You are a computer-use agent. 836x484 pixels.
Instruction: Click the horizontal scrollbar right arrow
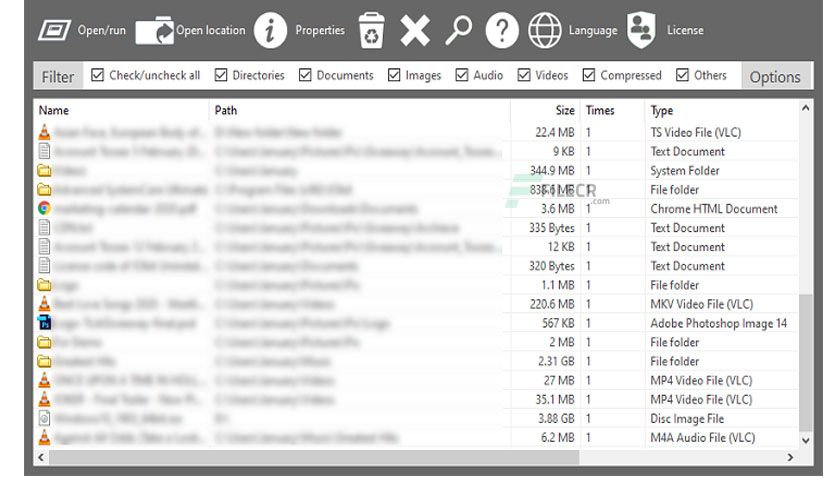click(790, 457)
